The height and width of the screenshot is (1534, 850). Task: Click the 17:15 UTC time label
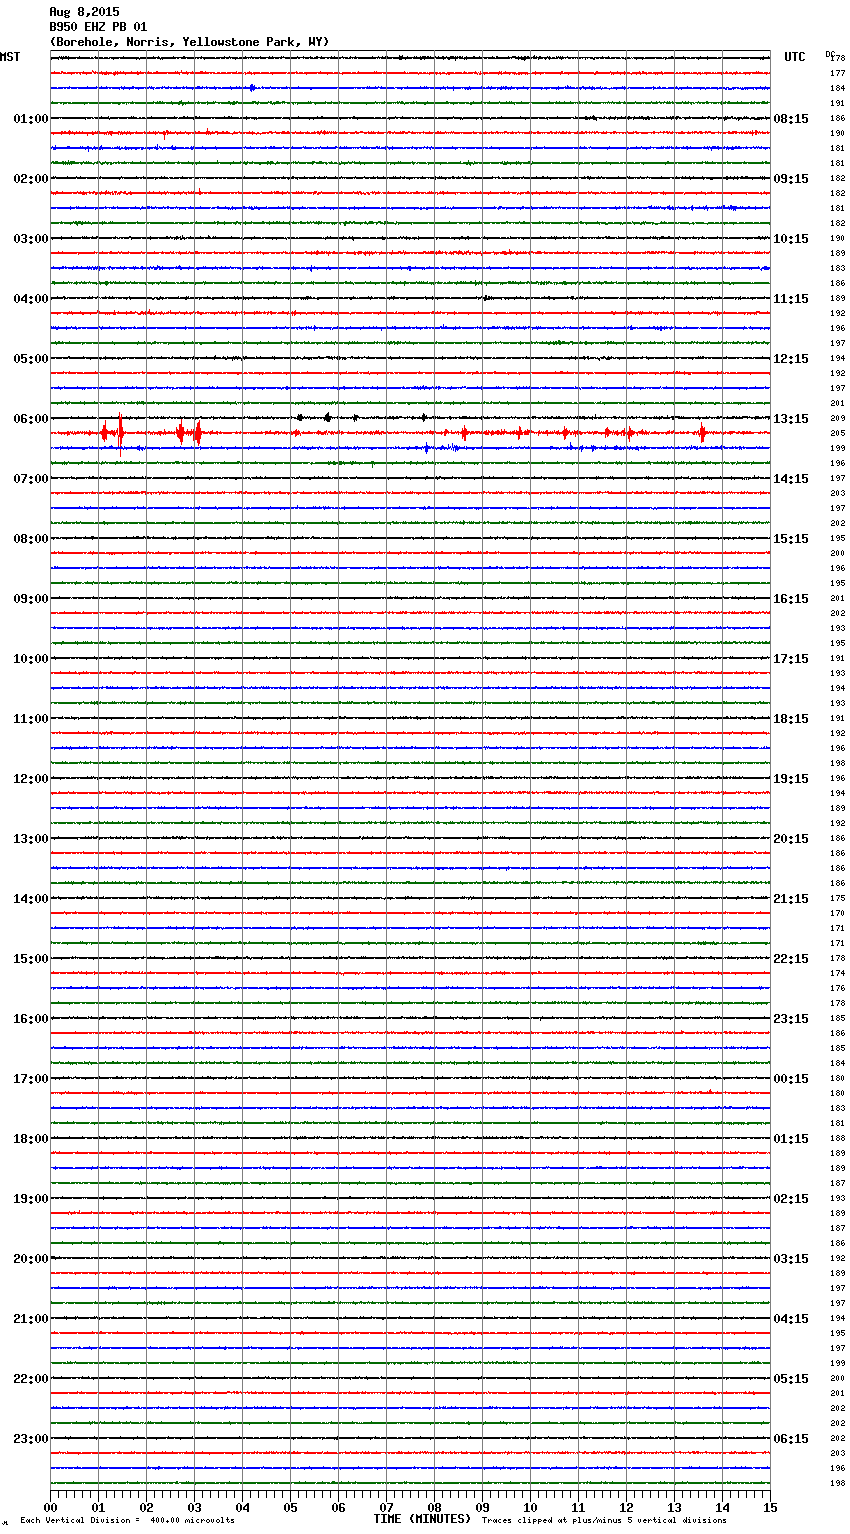[791, 659]
